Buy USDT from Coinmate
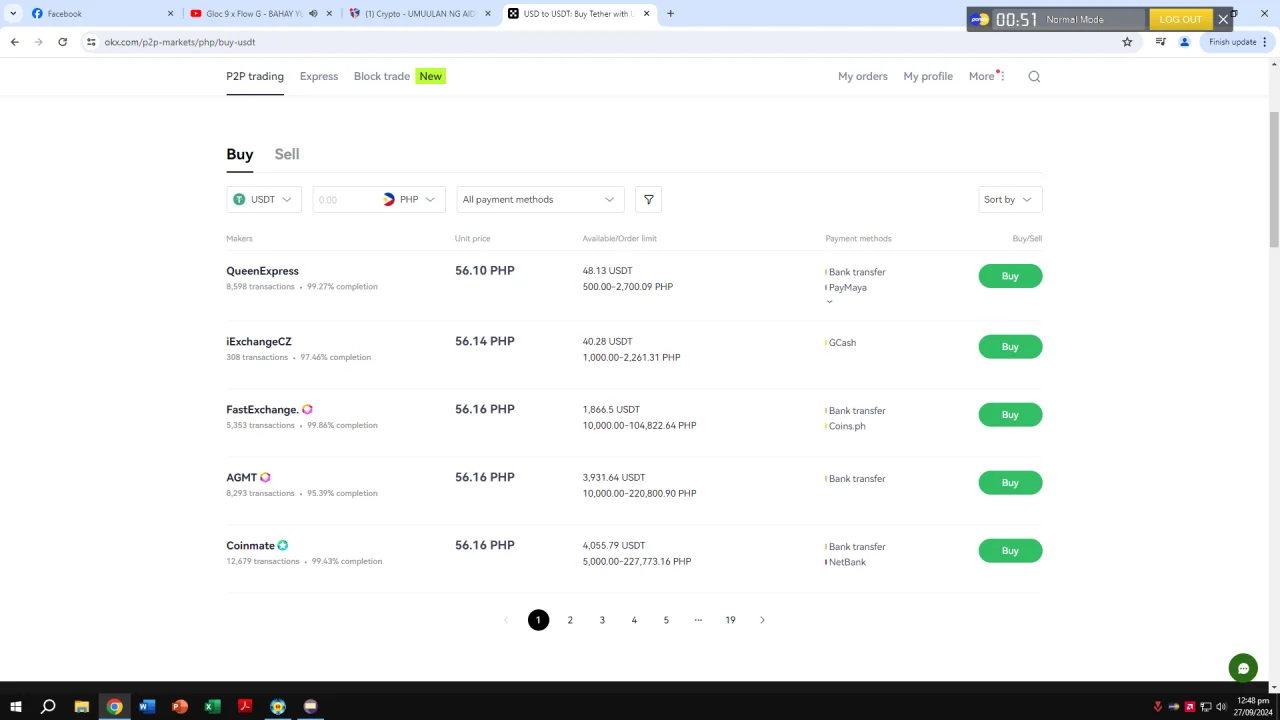The width and height of the screenshot is (1280, 720). [x=1010, y=551]
